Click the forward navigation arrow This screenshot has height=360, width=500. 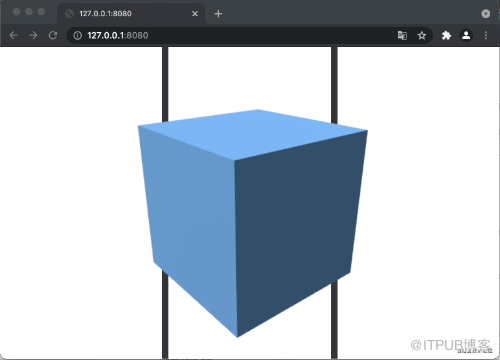(33, 35)
